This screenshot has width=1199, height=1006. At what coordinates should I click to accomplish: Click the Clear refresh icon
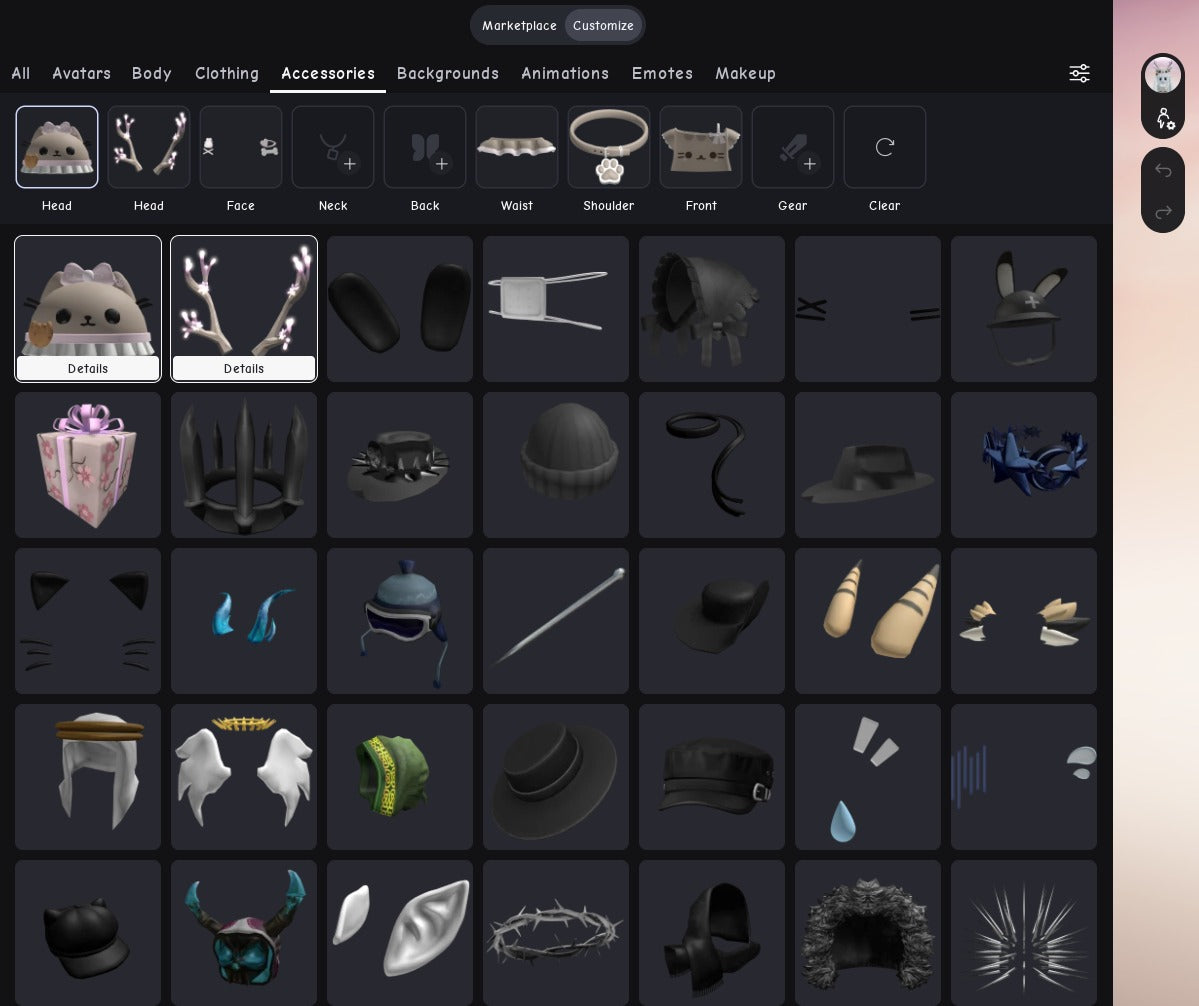click(884, 147)
